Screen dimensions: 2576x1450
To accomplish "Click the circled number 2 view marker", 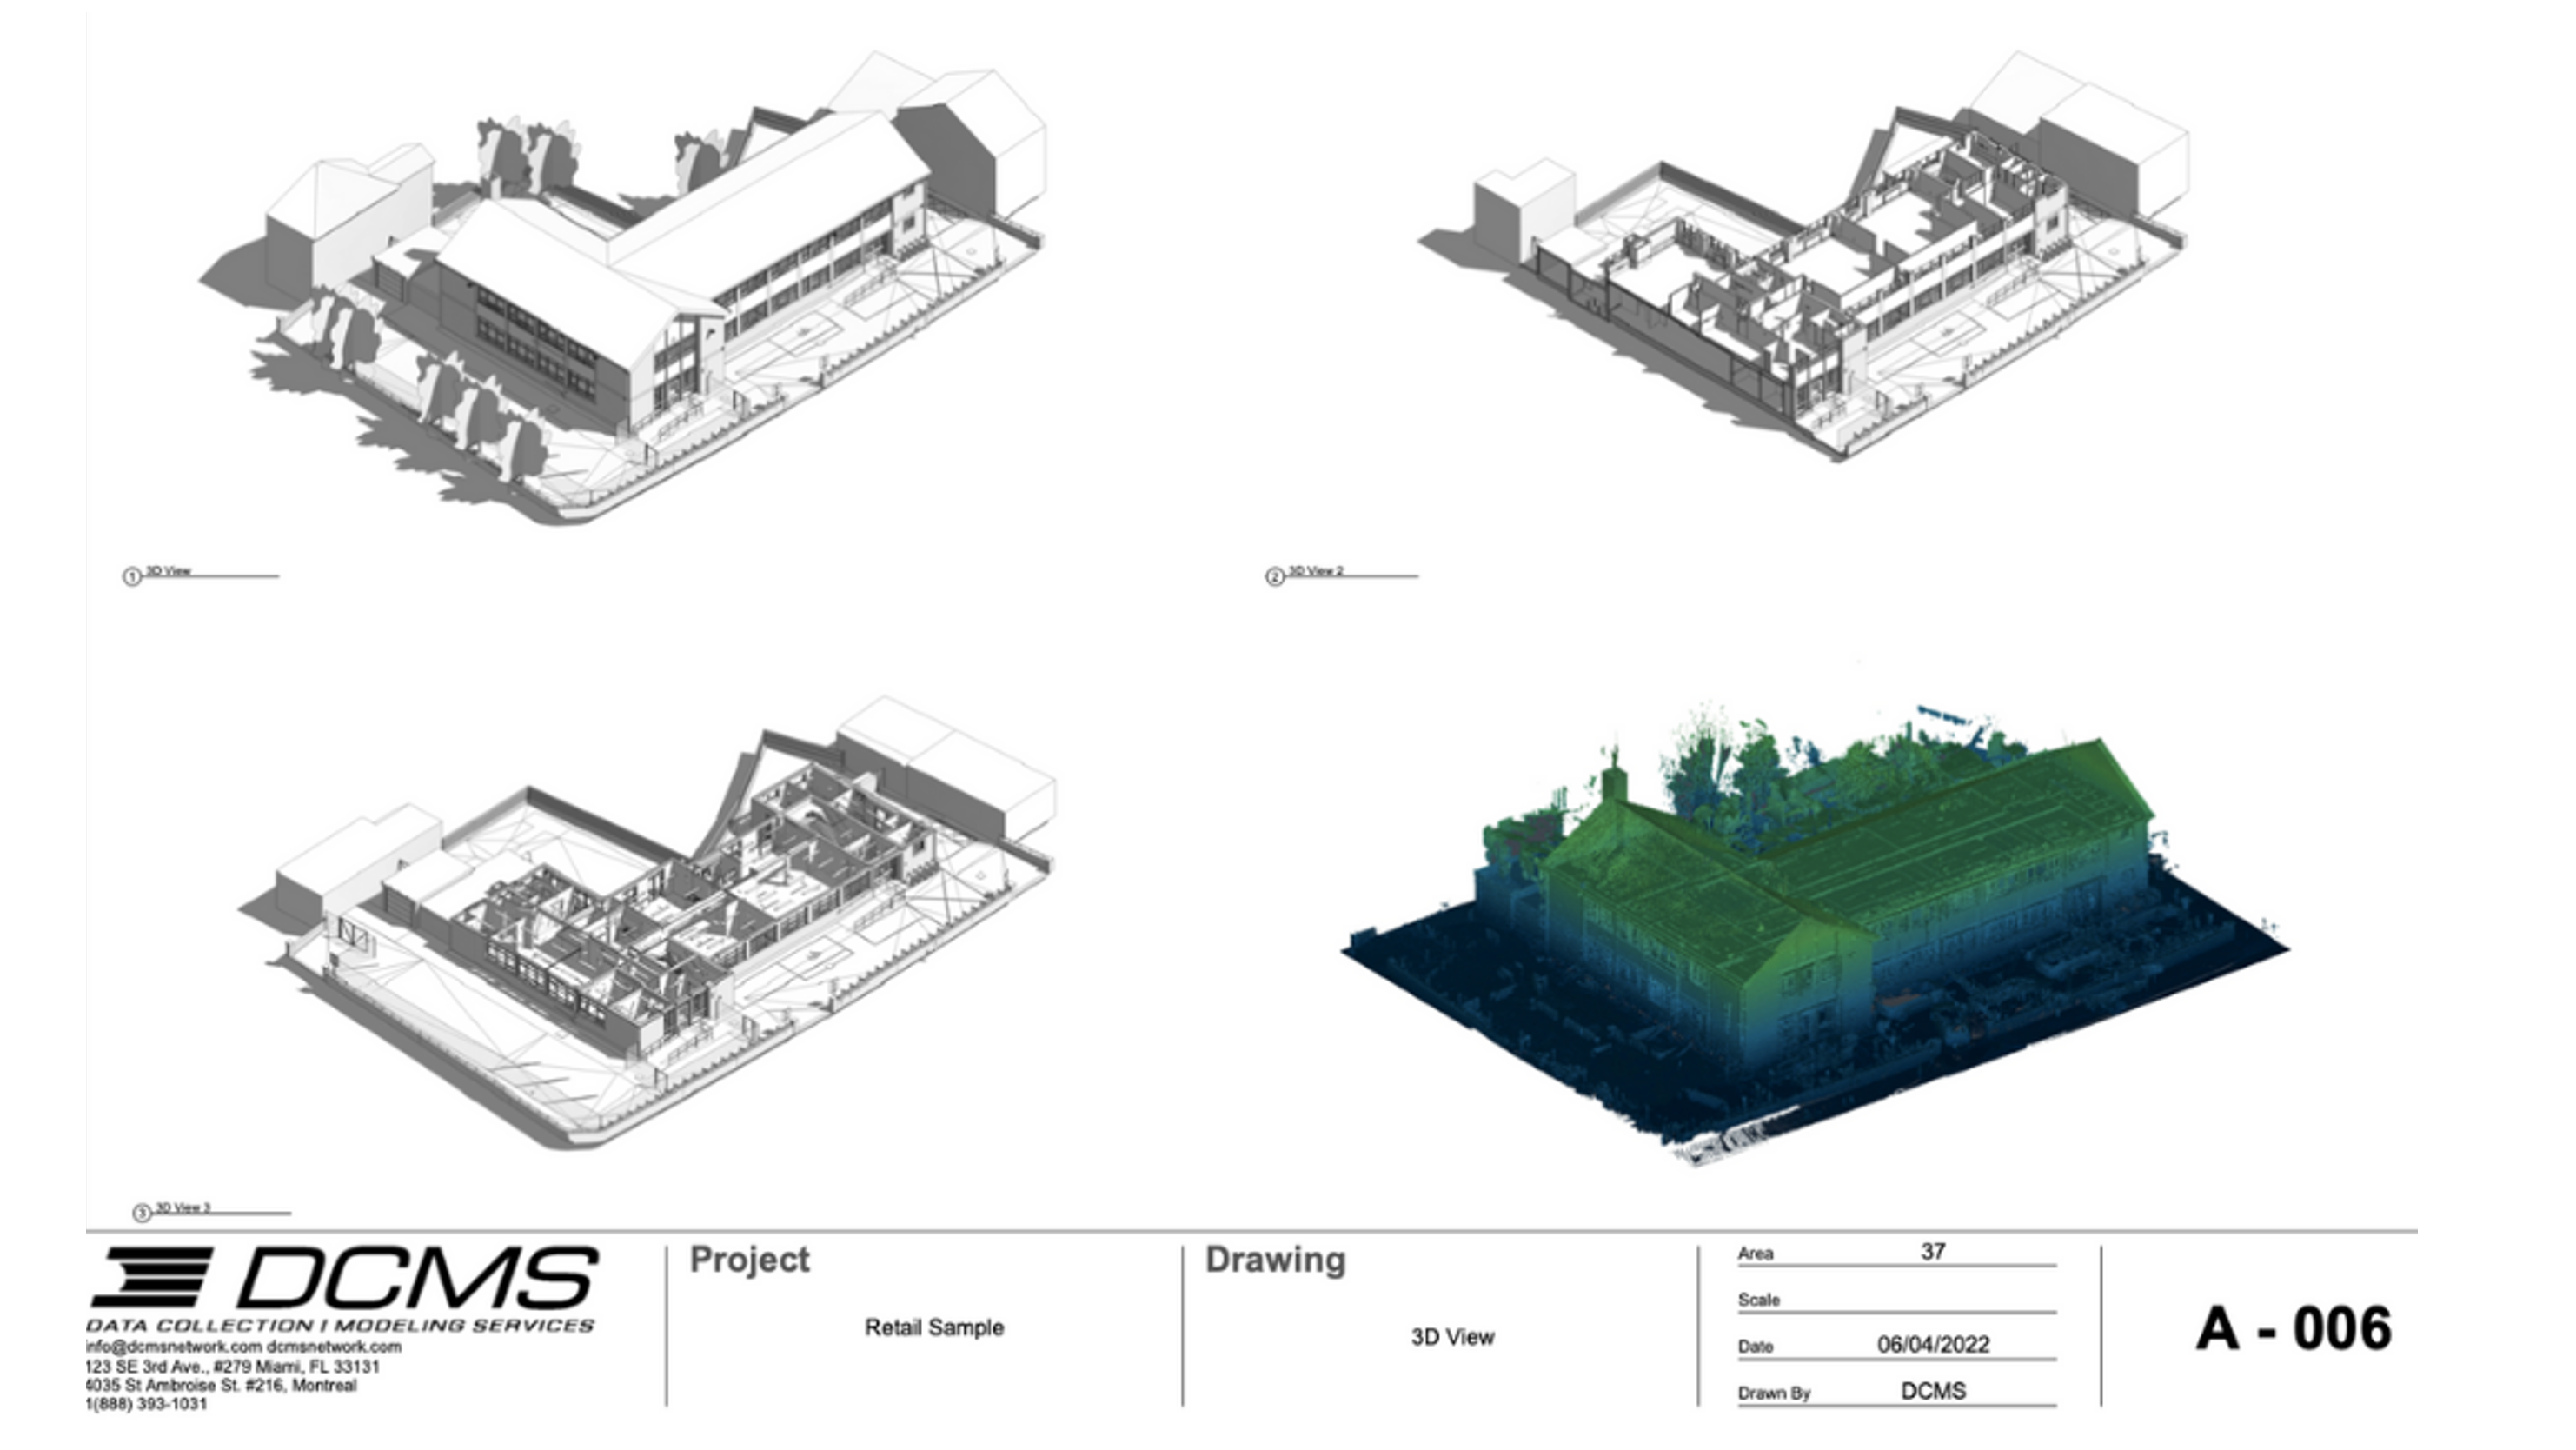I will click(x=1274, y=577).
